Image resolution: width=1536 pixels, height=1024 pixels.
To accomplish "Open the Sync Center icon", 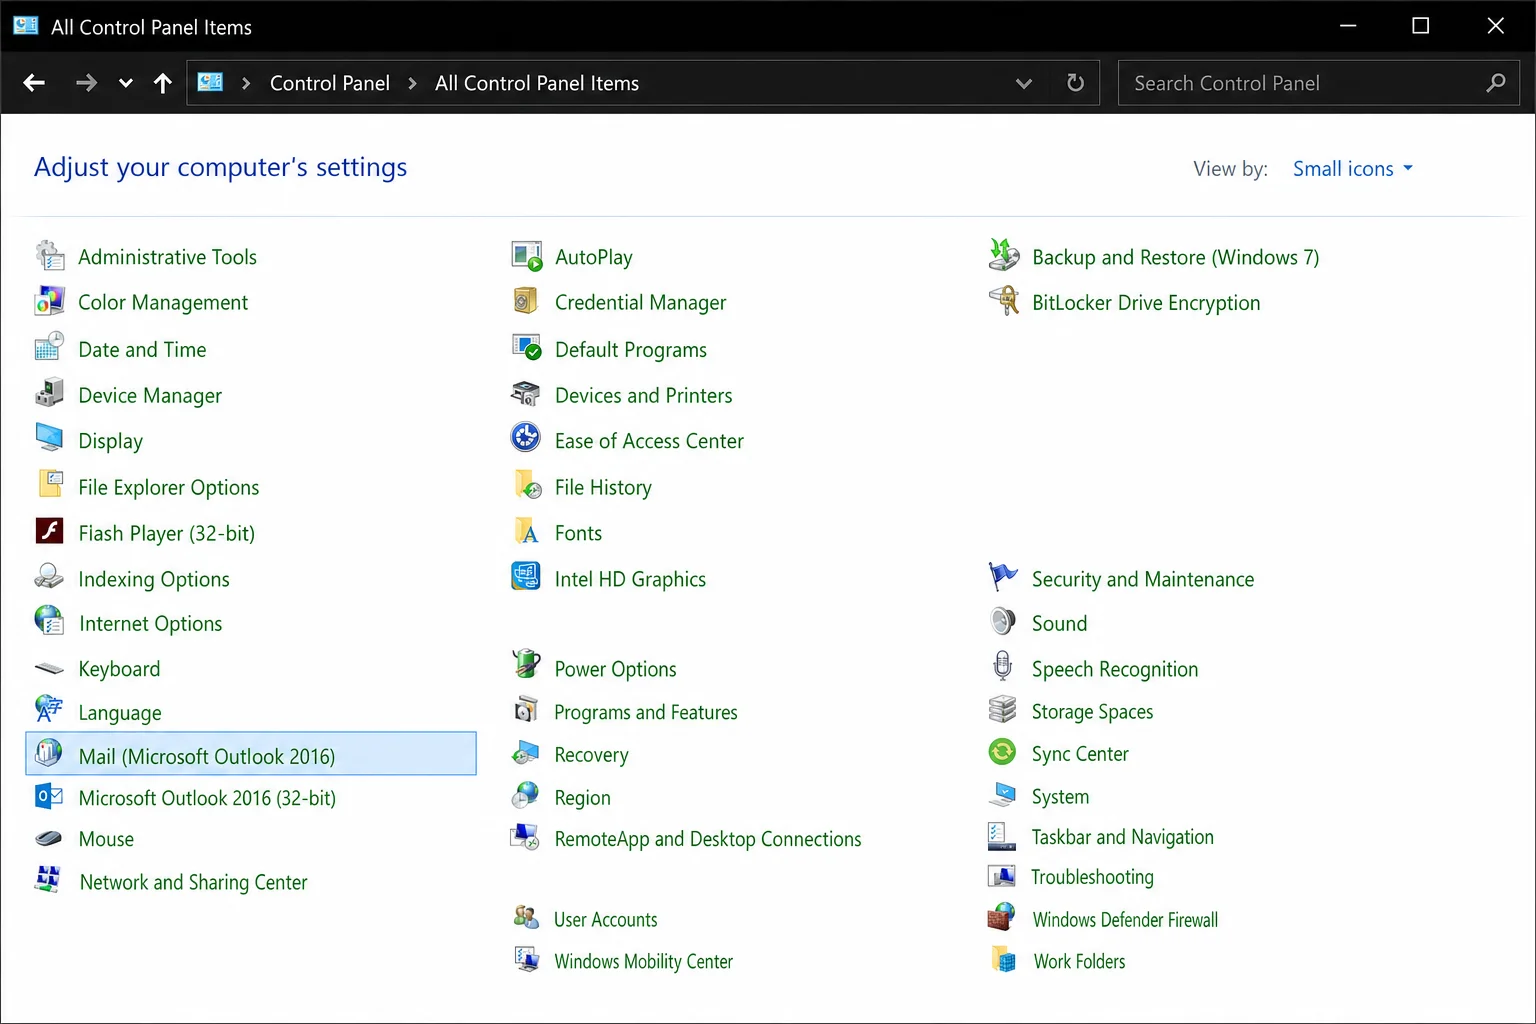I will click(1002, 751).
